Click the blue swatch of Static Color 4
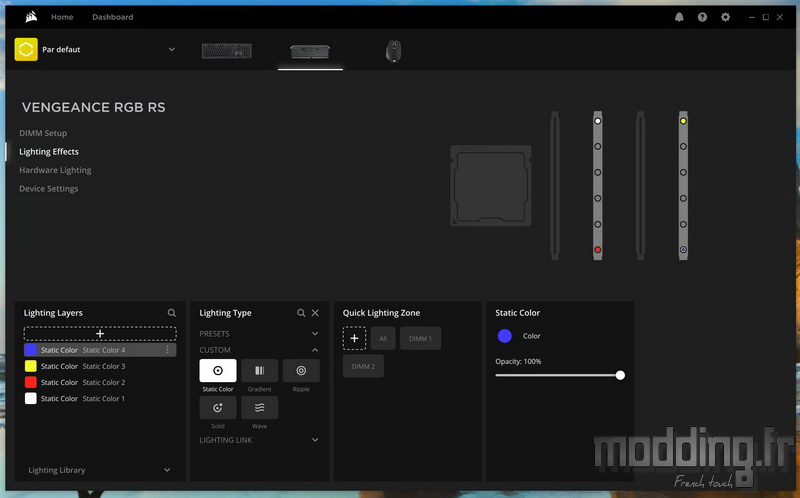The height and width of the screenshot is (498, 800). (x=31, y=350)
